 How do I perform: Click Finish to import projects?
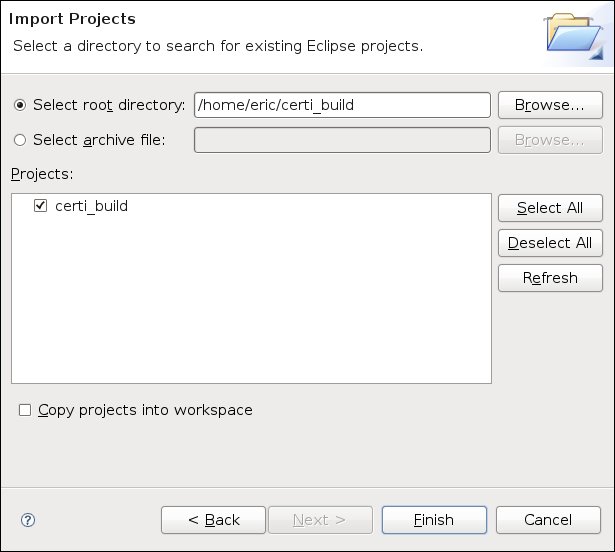(434, 520)
